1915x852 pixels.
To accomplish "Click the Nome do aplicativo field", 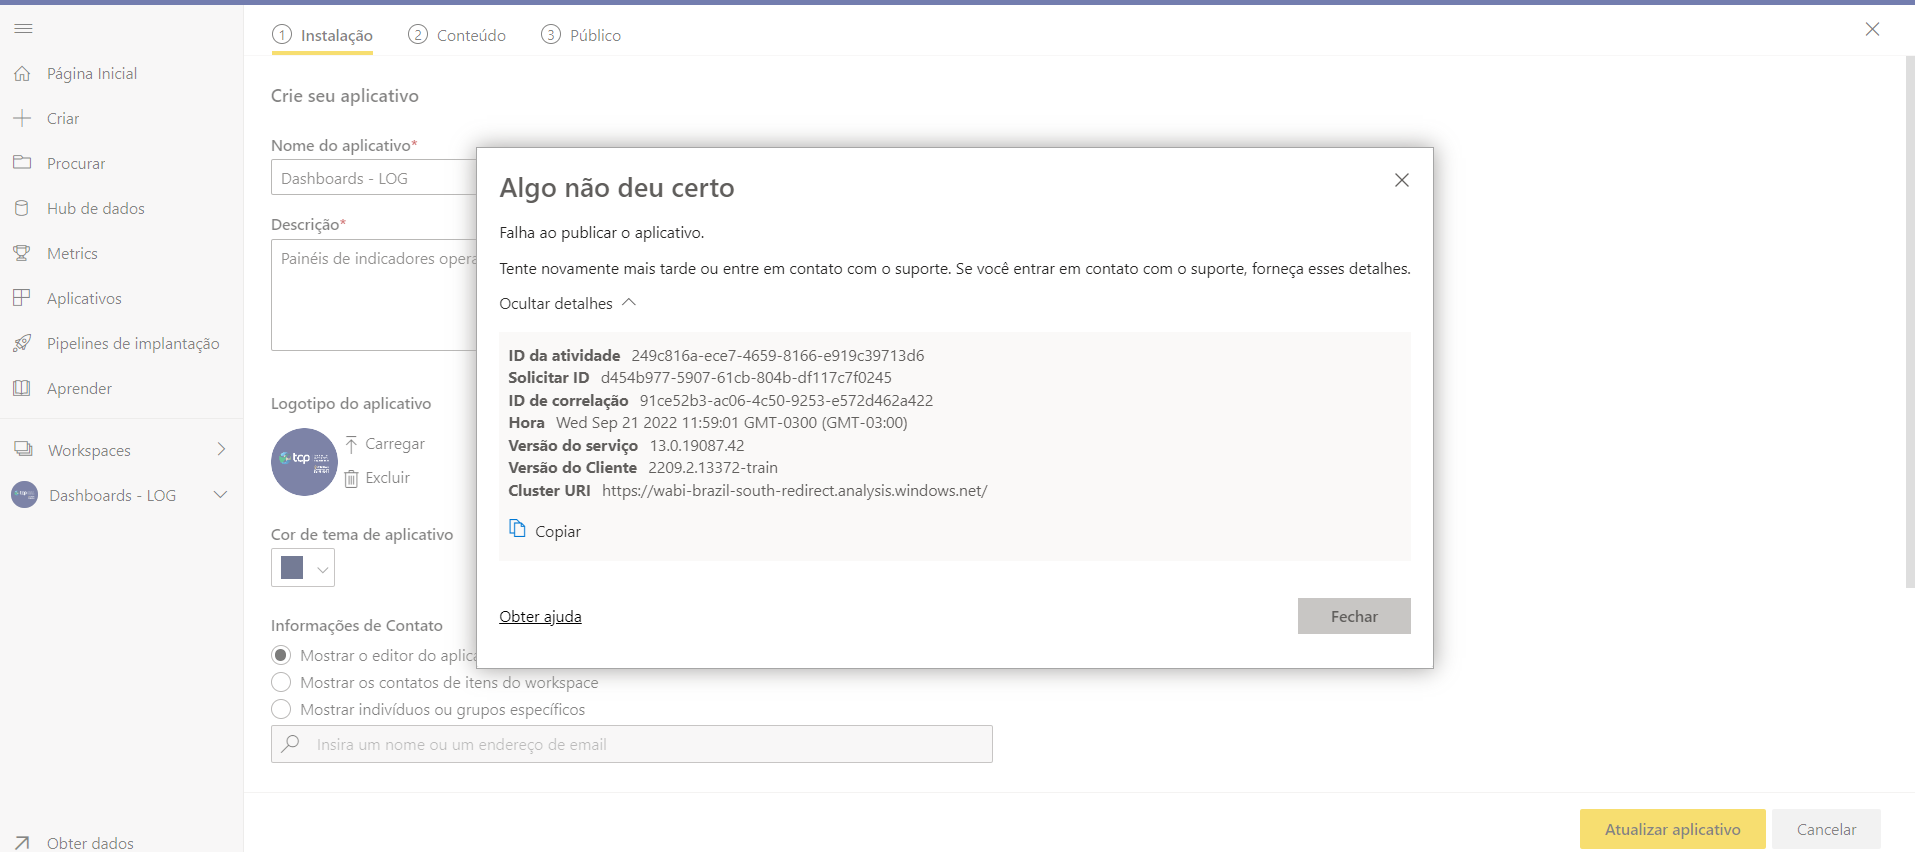I will click(374, 178).
